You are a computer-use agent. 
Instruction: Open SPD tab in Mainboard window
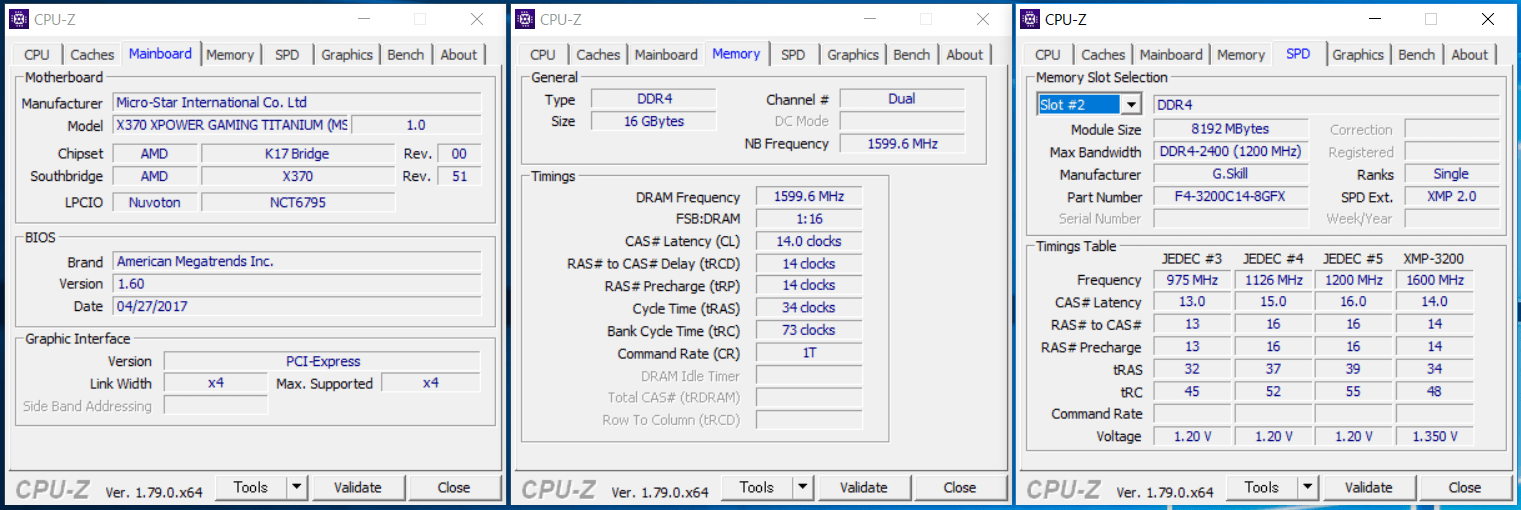287,55
